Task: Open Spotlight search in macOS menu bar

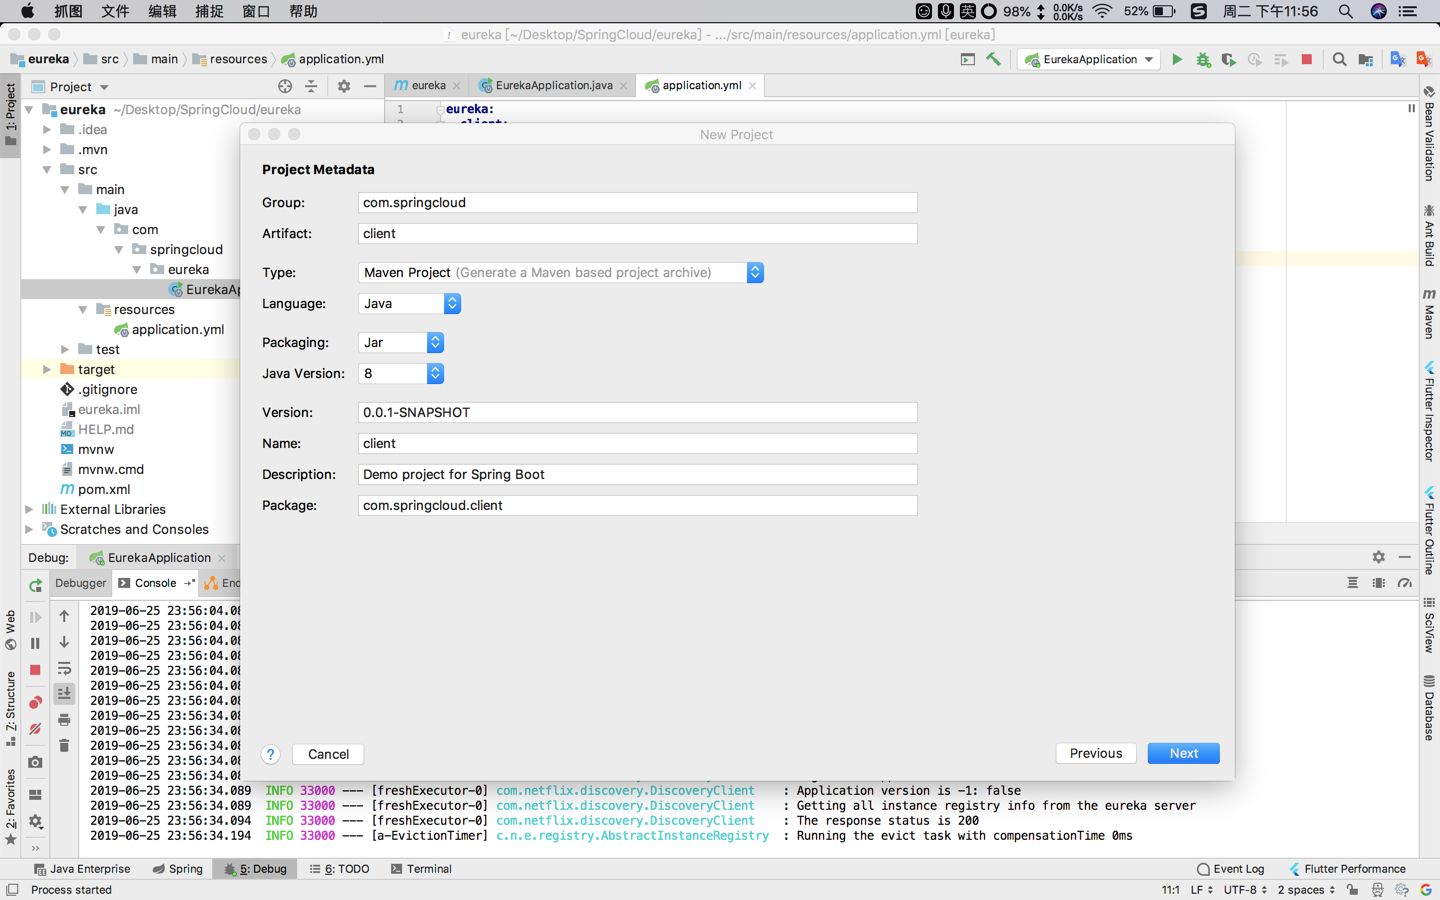Action: 1345,11
